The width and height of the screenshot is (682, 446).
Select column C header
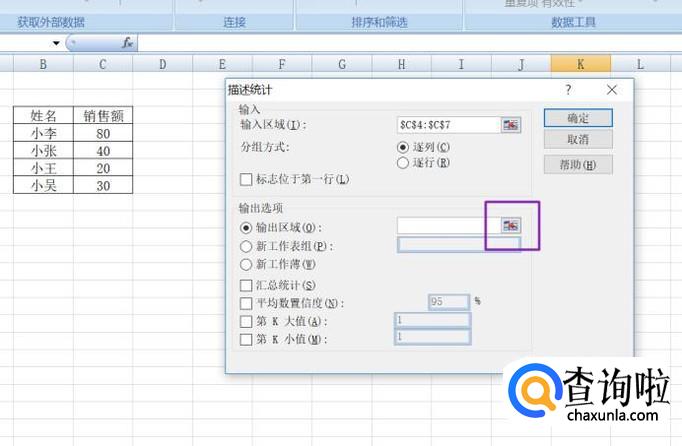103,64
